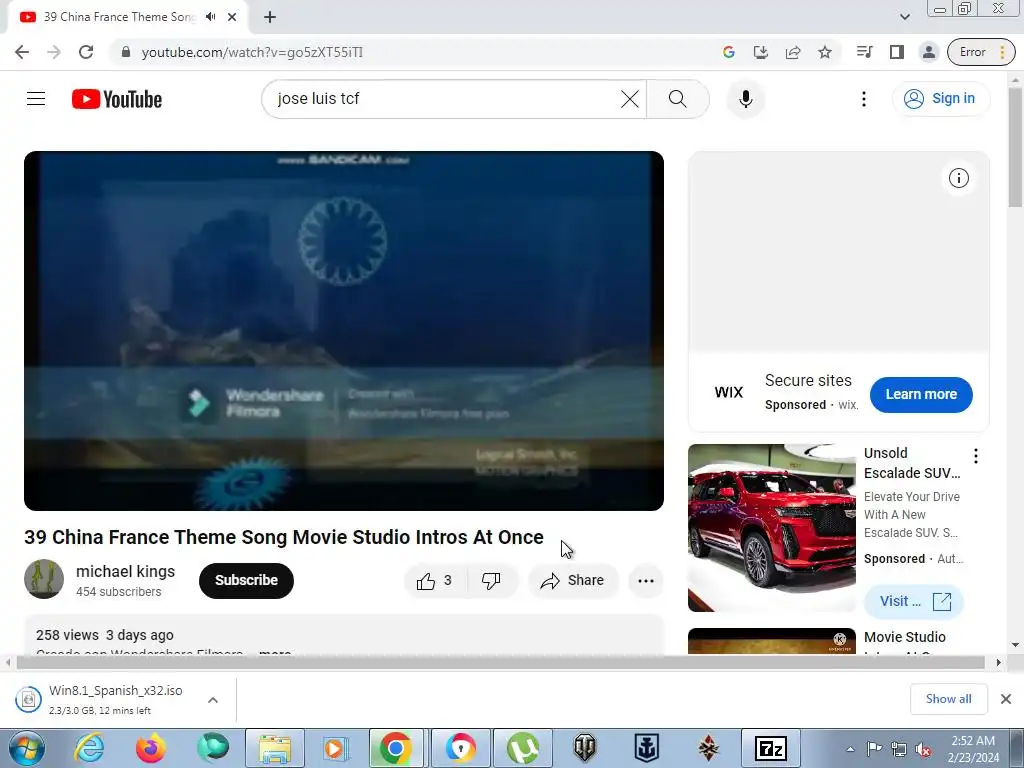Open a new browser tab
Image resolution: width=1024 pixels, height=768 pixels.
[270, 18]
